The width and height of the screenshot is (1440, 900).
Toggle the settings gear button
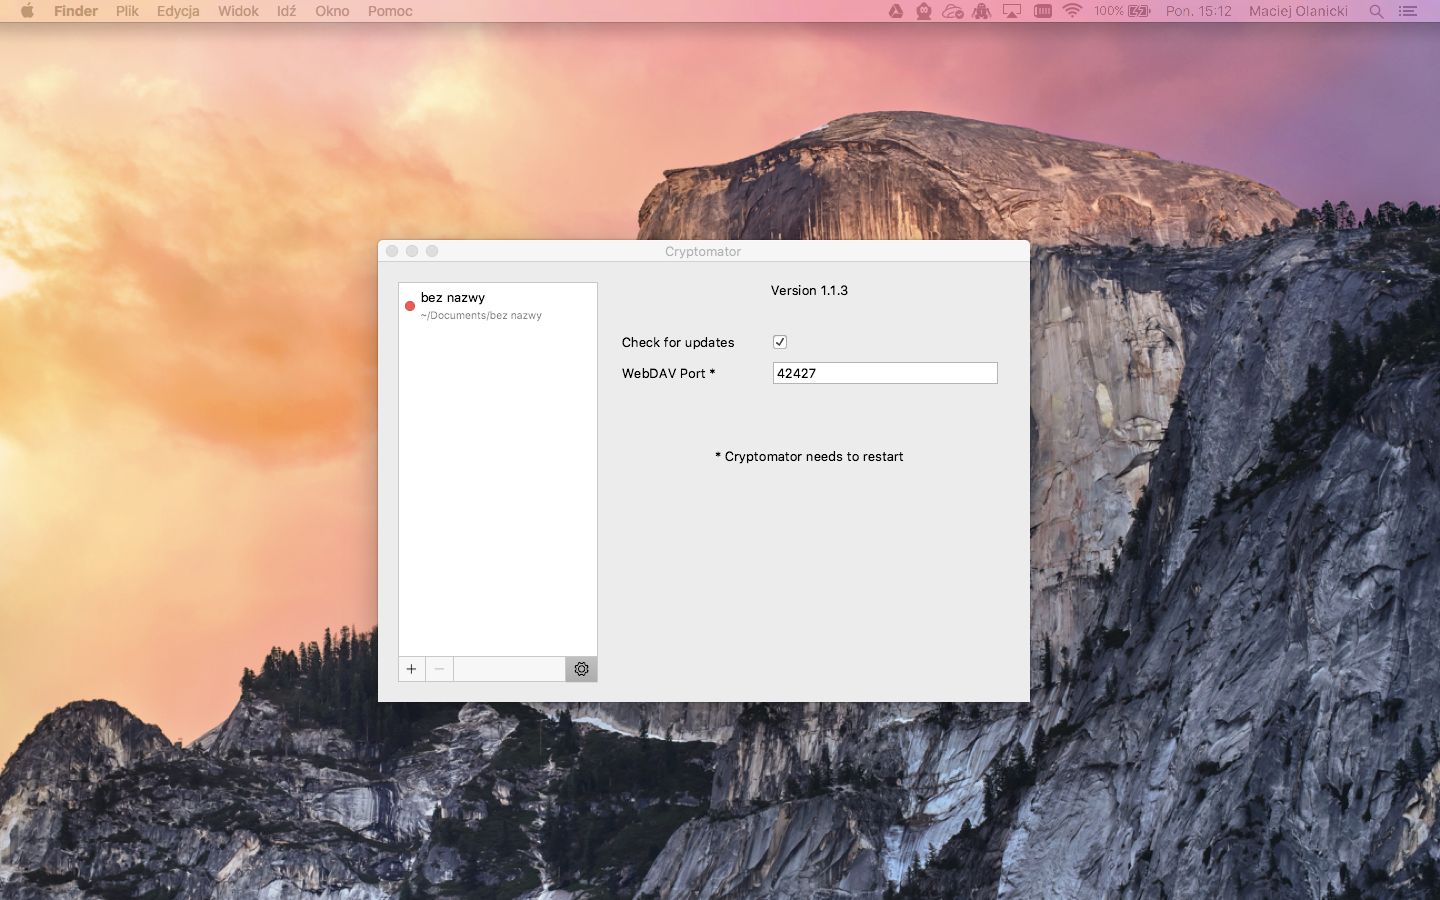[x=581, y=669]
